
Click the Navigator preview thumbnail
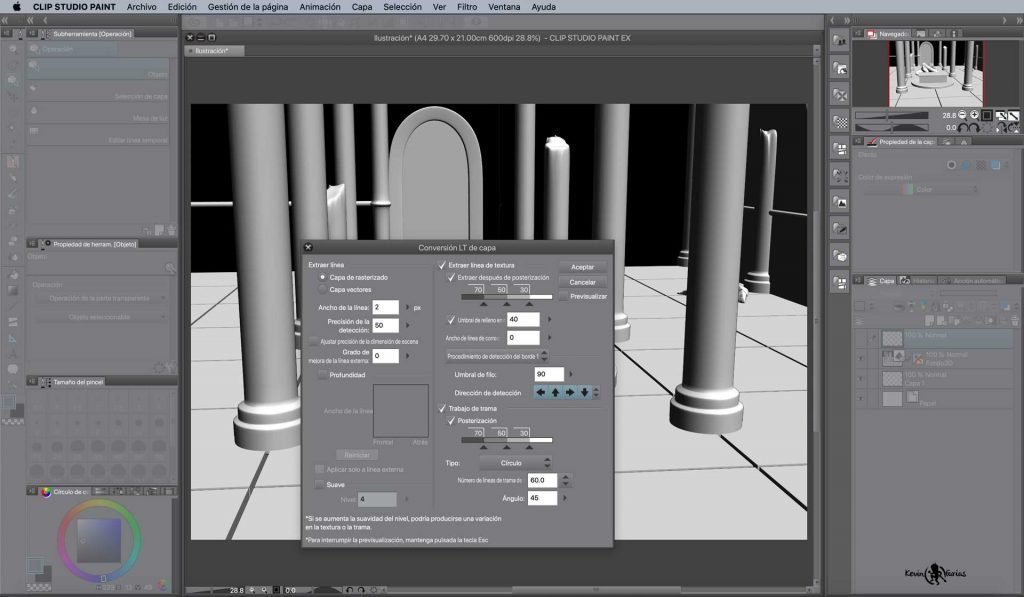coord(936,73)
